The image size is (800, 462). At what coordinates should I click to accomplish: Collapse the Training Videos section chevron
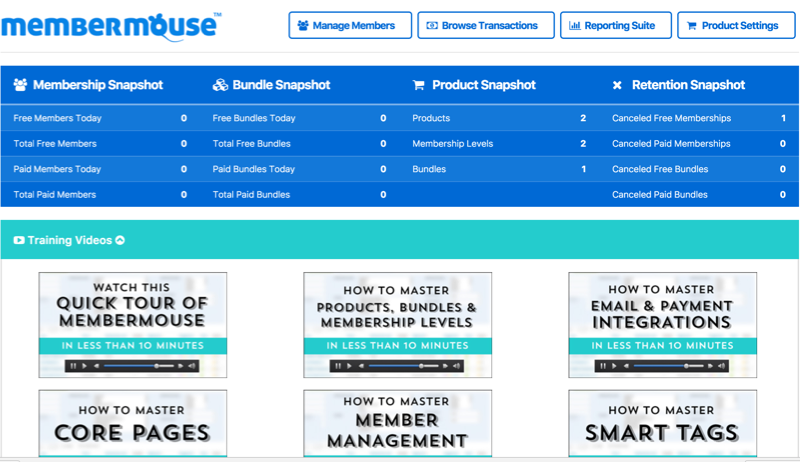[x=120, y=240]
